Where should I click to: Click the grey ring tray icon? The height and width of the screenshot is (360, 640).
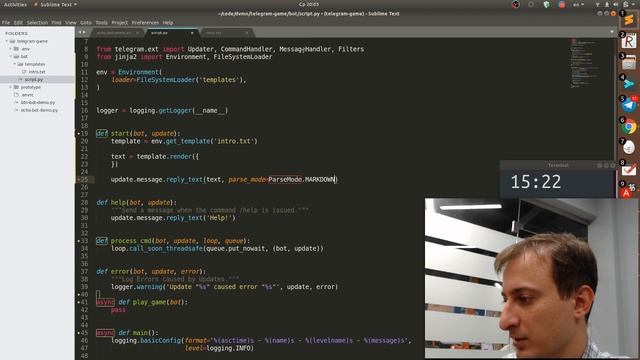pos(531,4)
